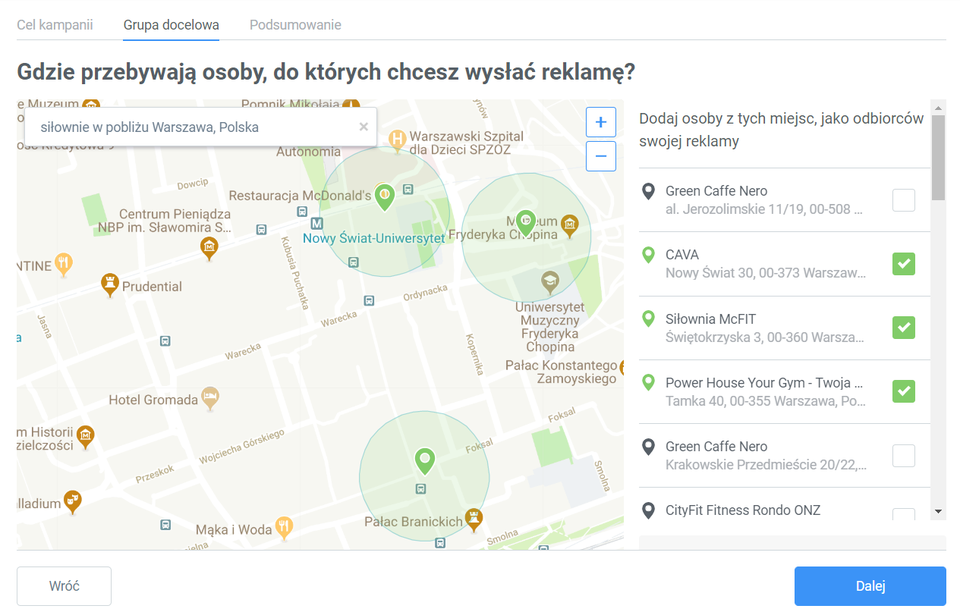The height and width of the screenshot is (612, 960).
Task: Go to the Podsumowanie tab
Action: (x=295, y=25)
